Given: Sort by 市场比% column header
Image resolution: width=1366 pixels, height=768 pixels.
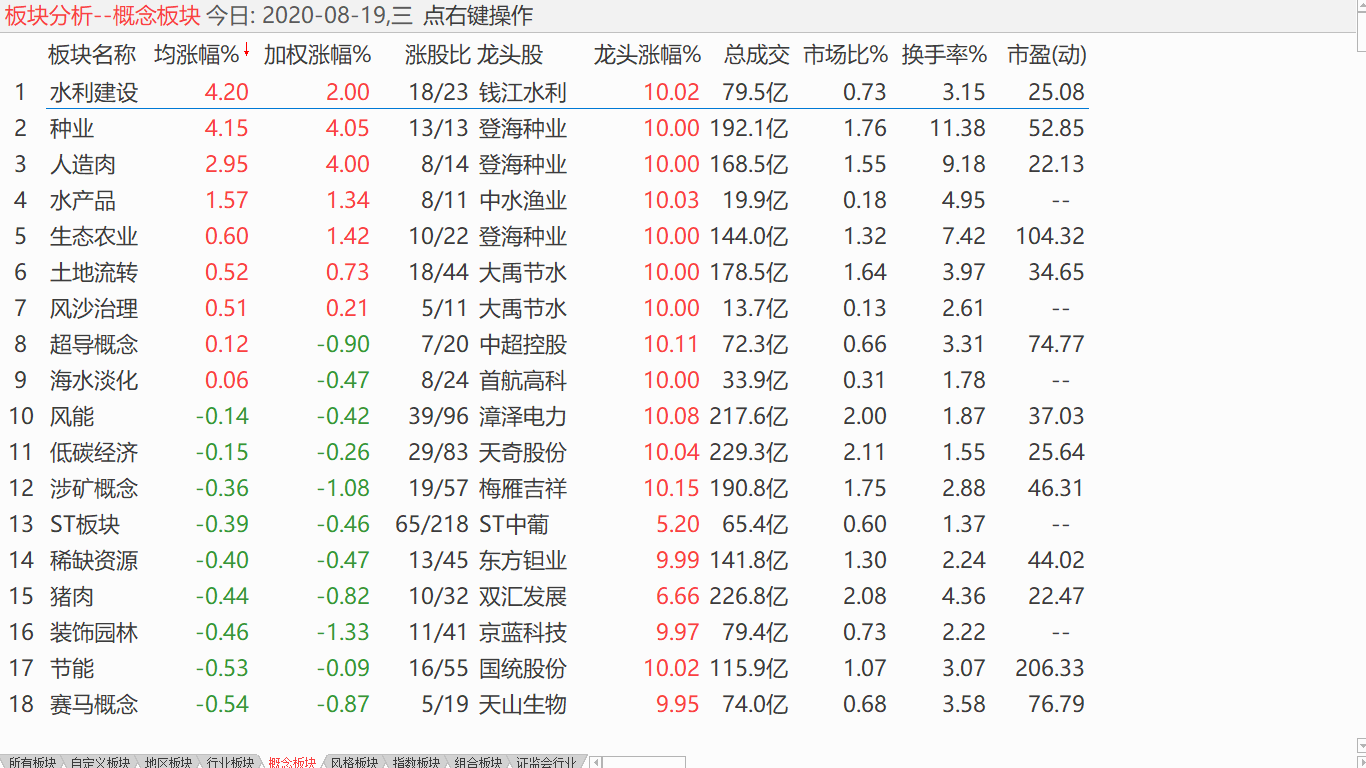Looking at the screenshot, I should 846,55.
